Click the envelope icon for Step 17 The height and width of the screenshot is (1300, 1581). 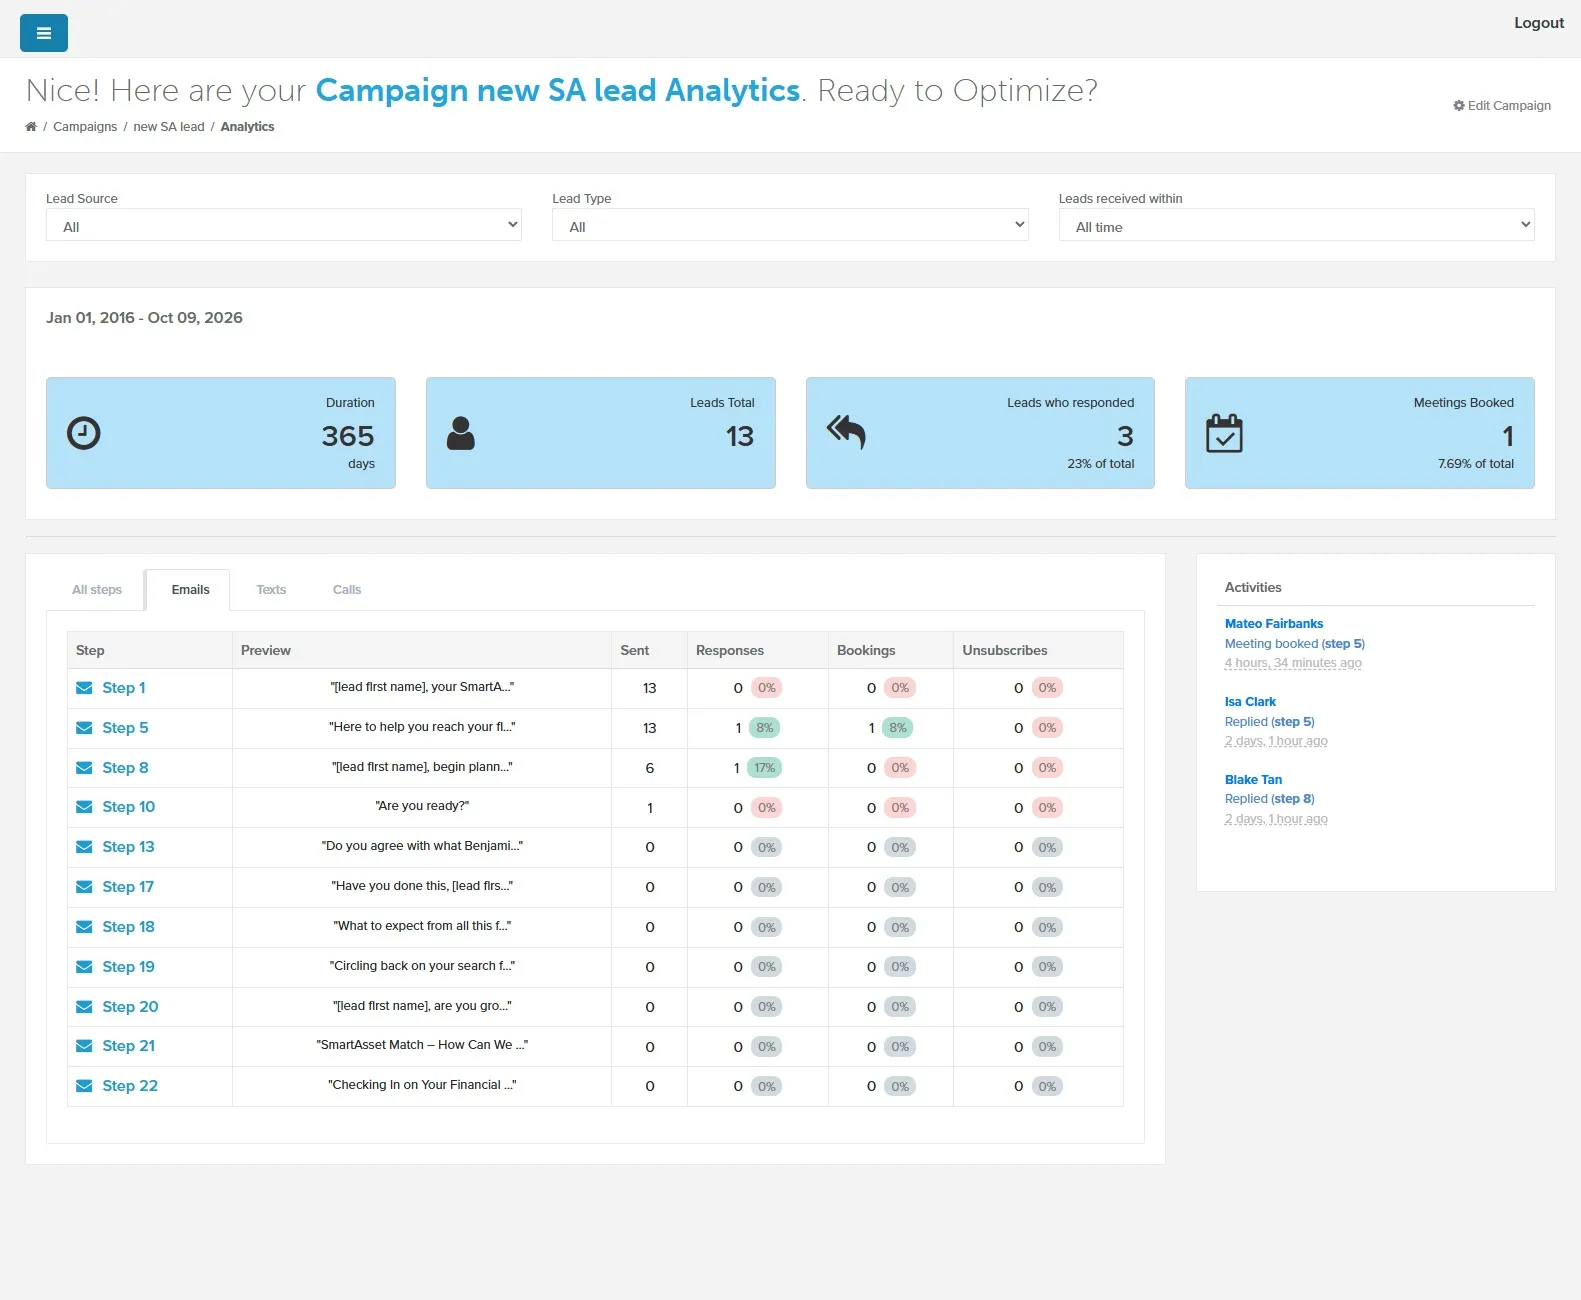click(85, 887)
